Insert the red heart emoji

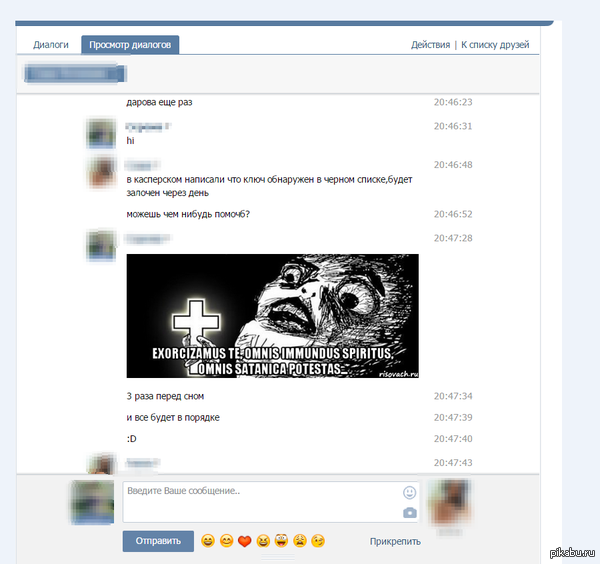(245, 541)
